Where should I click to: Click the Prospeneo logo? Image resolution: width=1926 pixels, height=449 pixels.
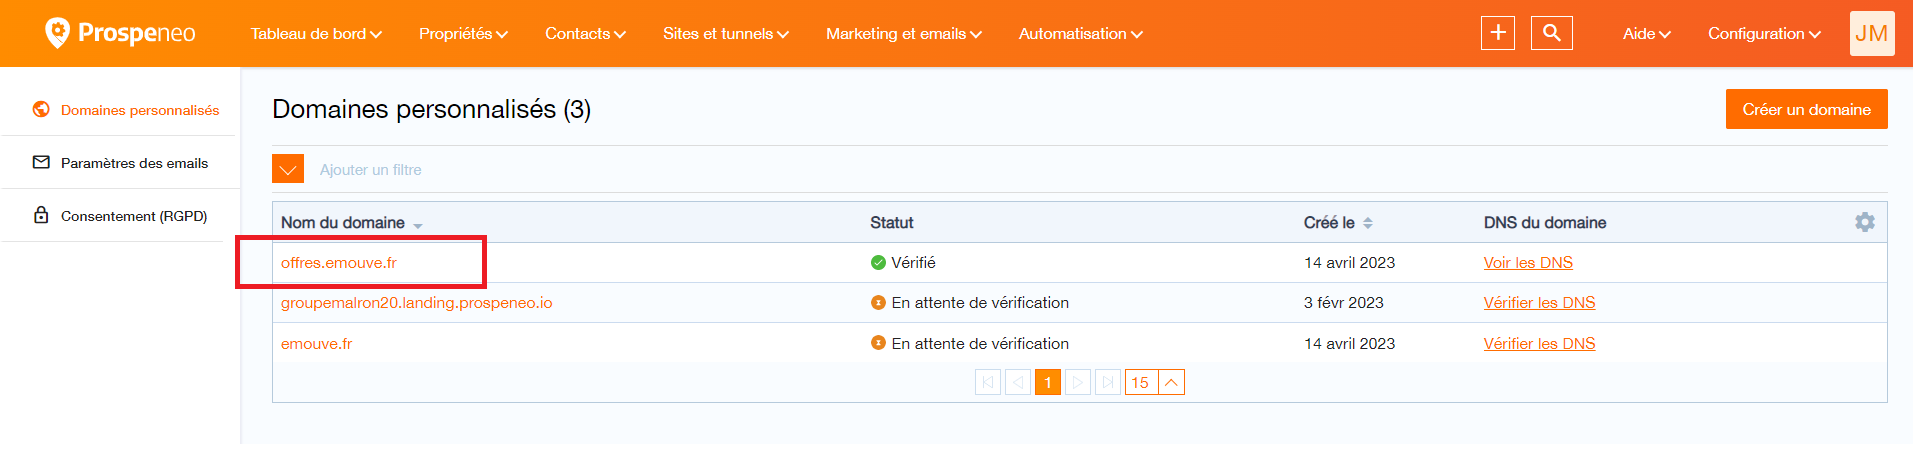(120, 33)
